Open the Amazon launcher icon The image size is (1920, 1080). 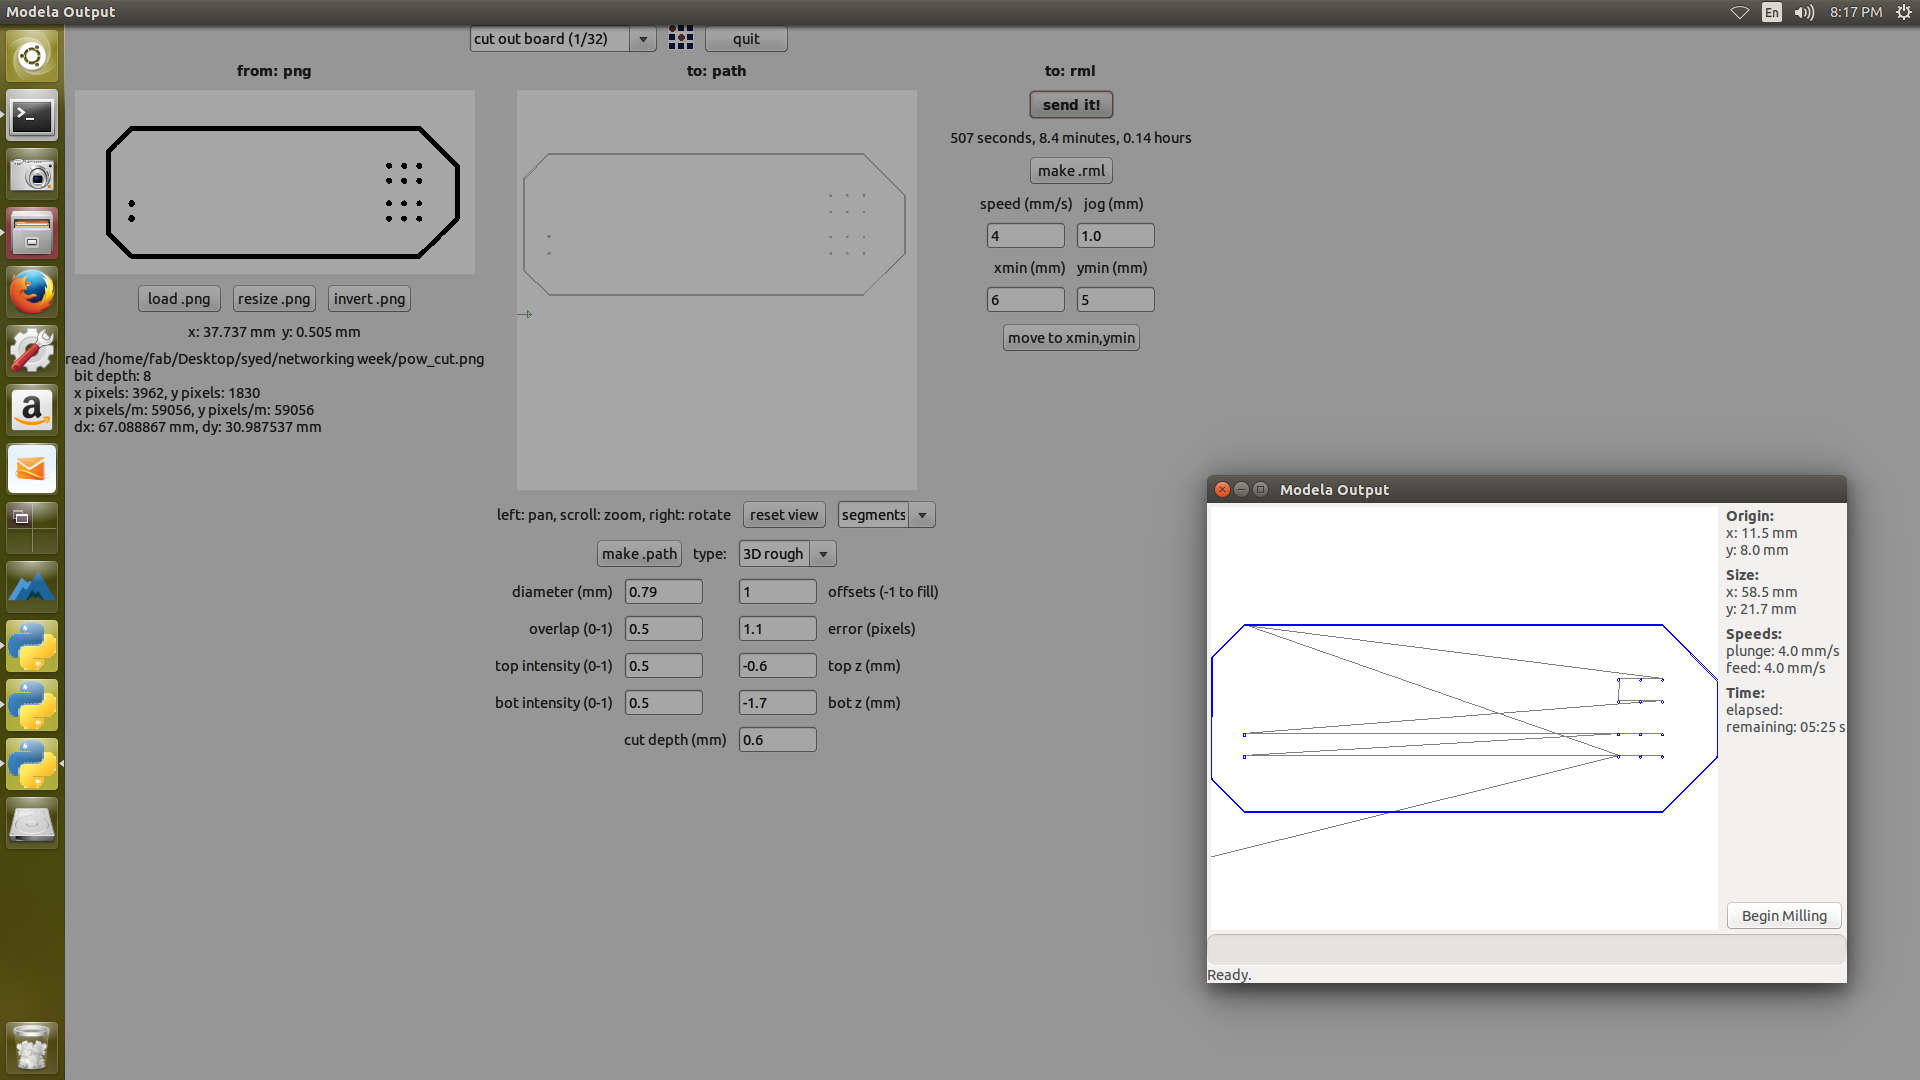coord(32,410)
